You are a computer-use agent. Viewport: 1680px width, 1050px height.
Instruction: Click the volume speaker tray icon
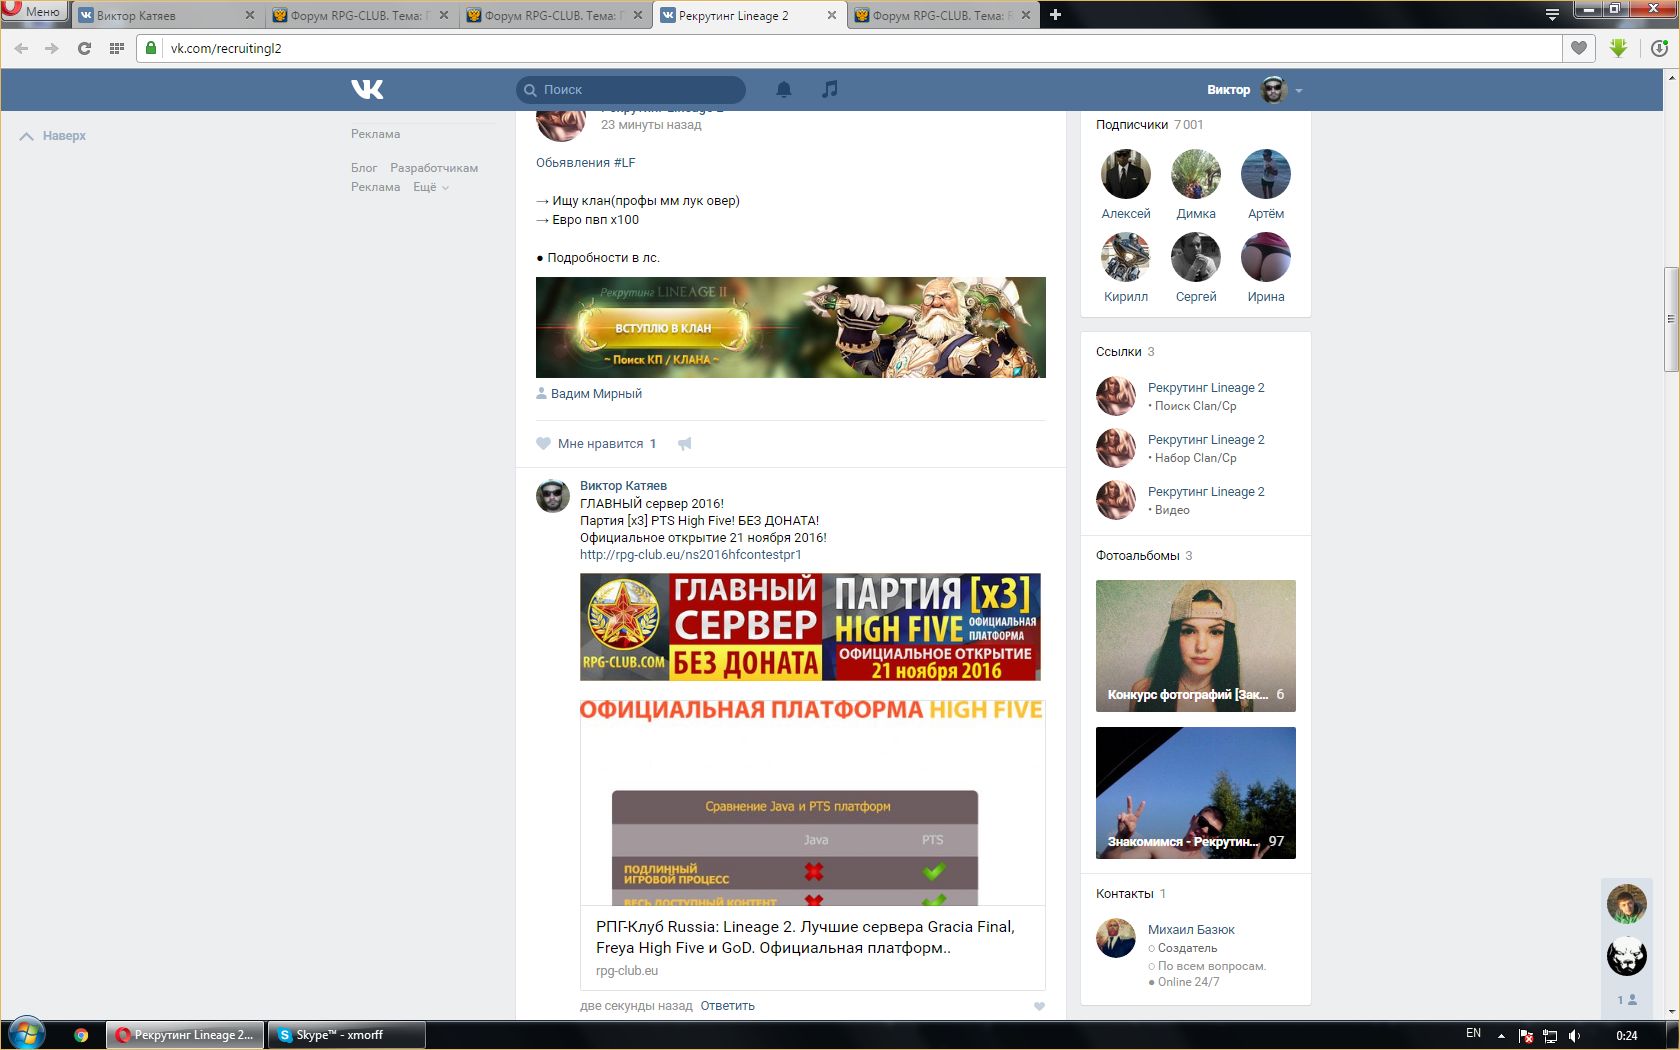point(1575,1035)
